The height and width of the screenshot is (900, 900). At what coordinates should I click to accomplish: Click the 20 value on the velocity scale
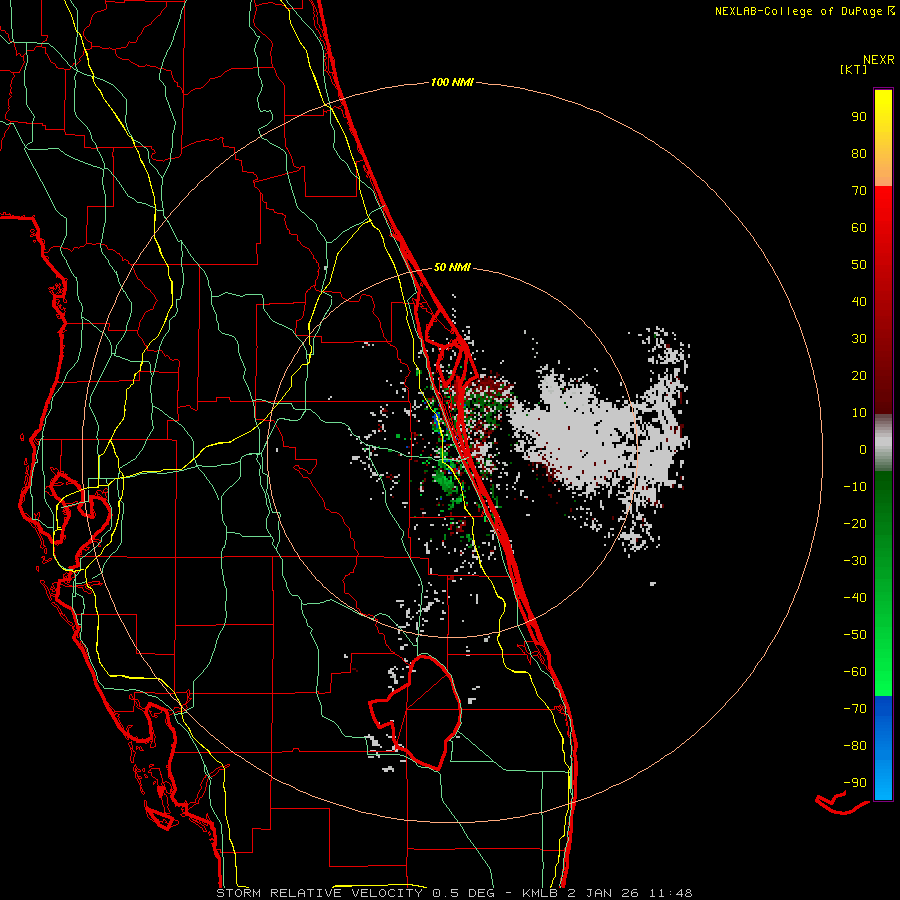coord(859,376)
